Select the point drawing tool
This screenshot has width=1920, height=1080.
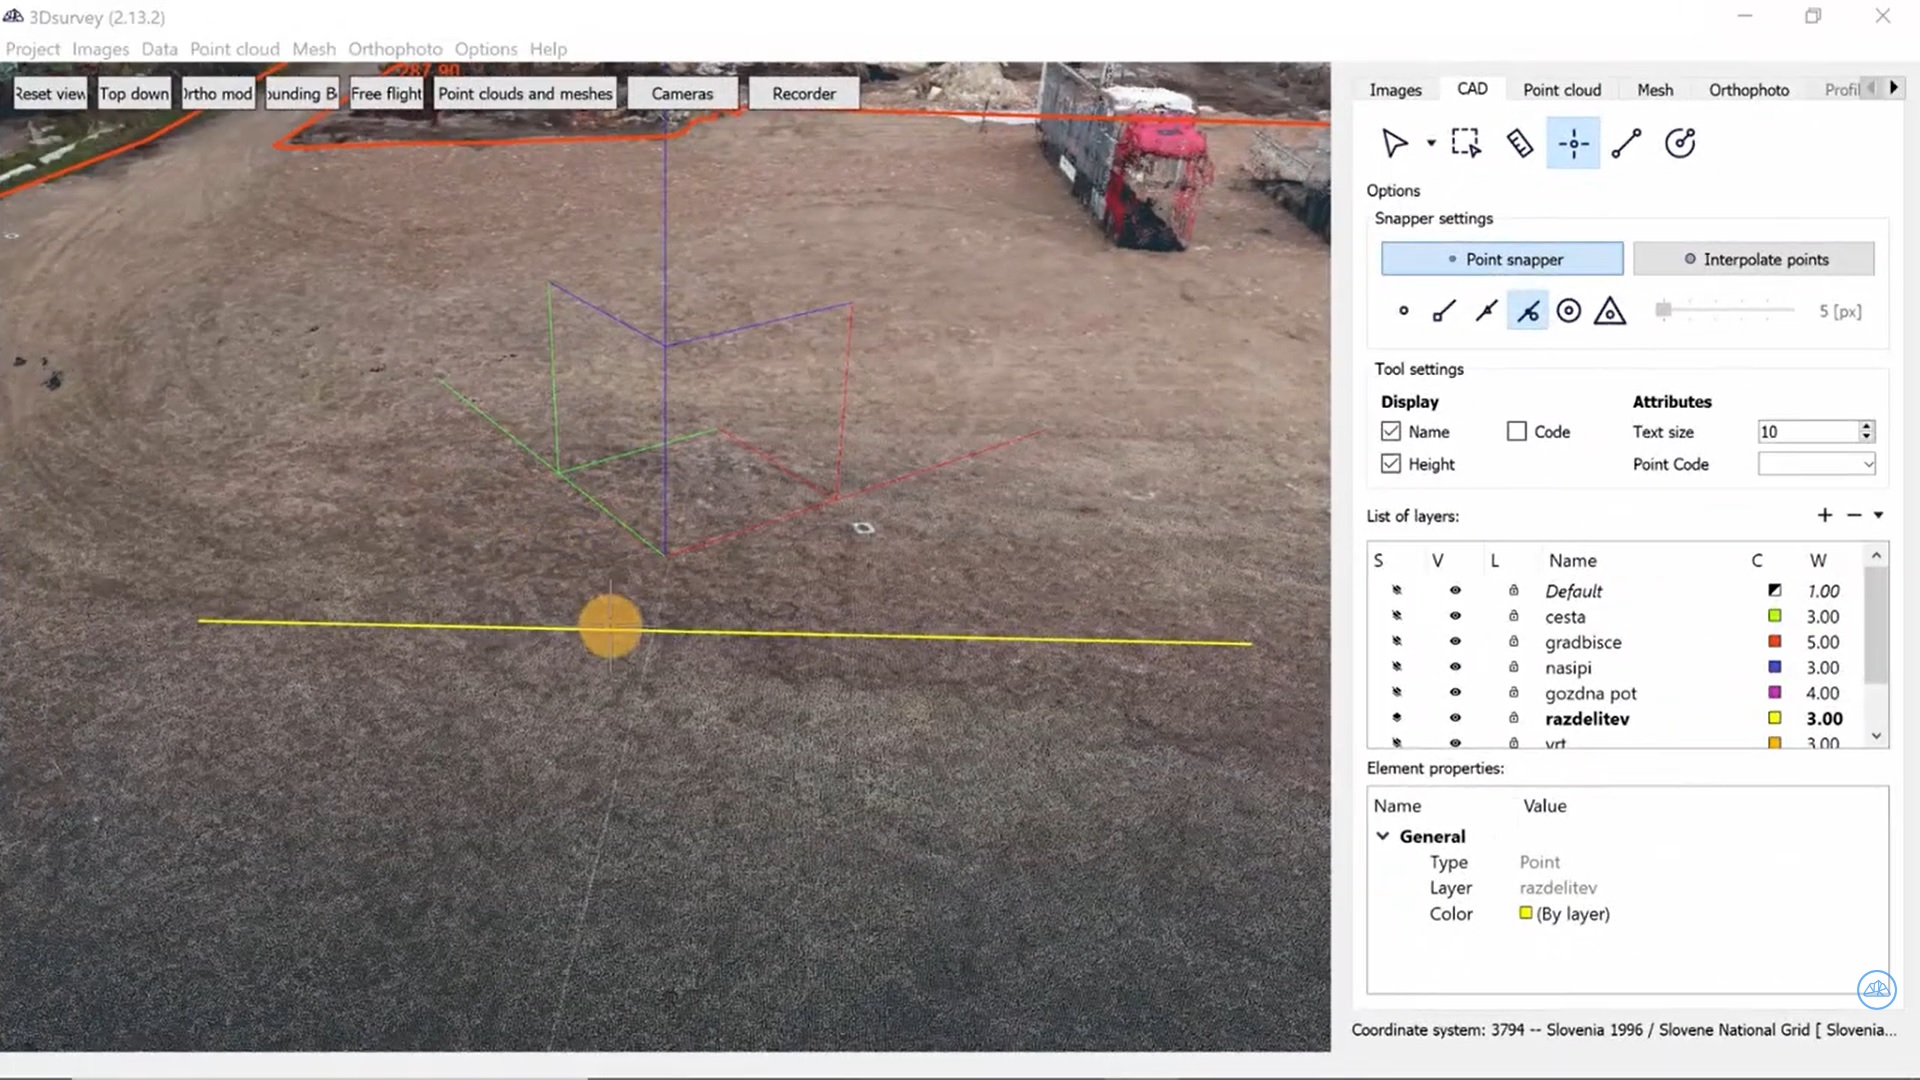(x=1573, y=142)
